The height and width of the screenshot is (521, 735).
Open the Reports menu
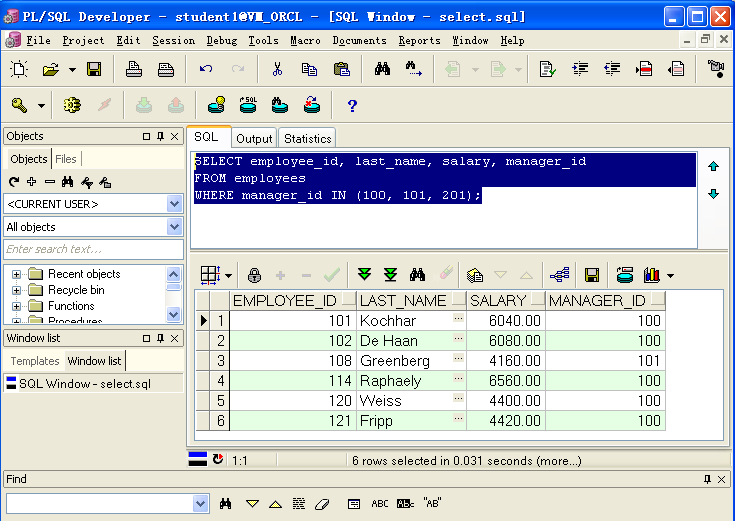420,41
